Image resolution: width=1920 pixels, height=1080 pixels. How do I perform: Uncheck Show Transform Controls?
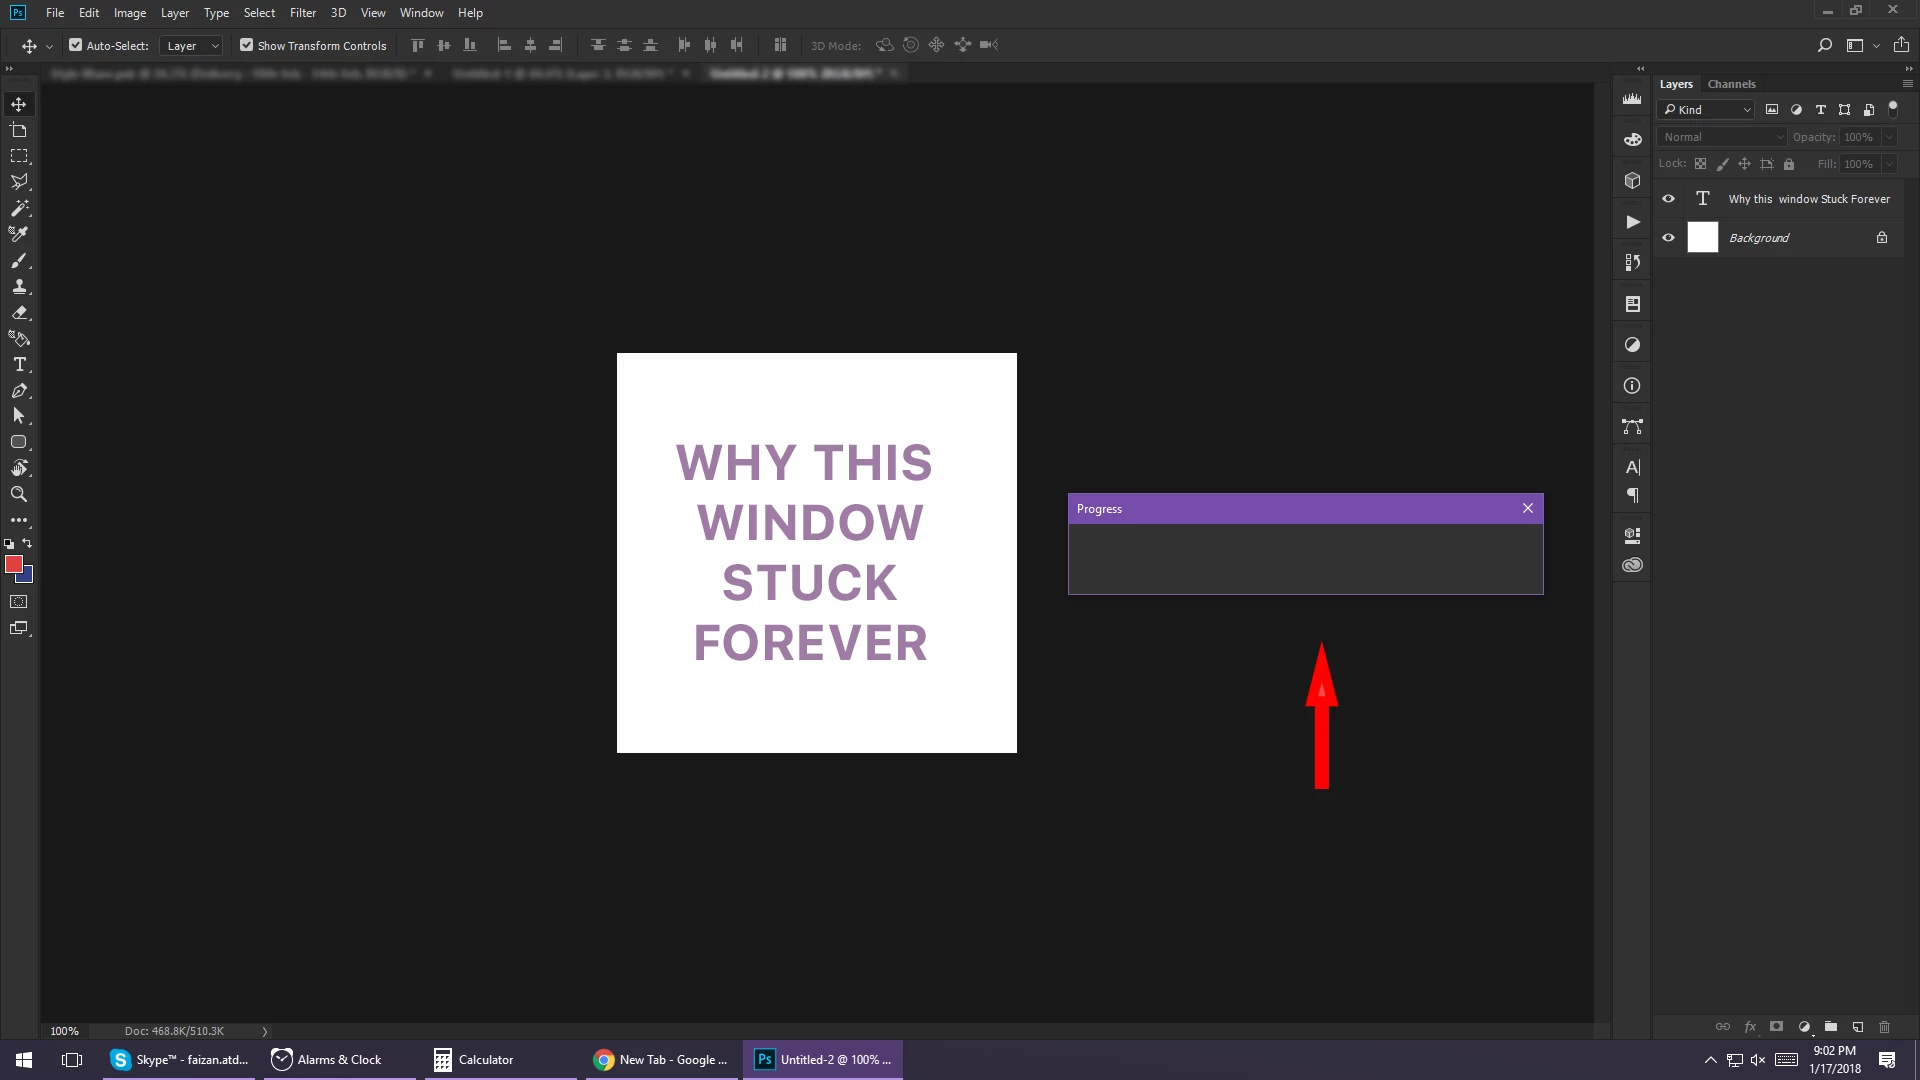[246, 45]
